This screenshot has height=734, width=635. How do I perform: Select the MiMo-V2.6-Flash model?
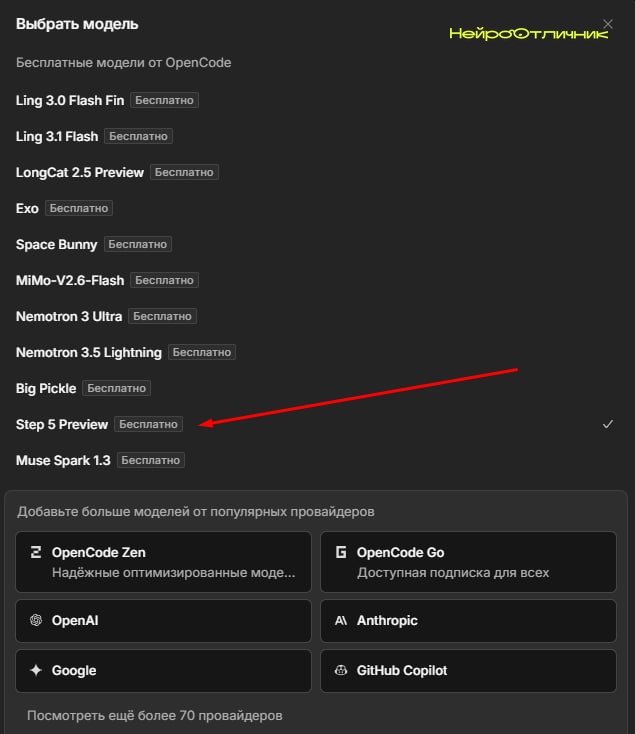(x=314, y=280)
